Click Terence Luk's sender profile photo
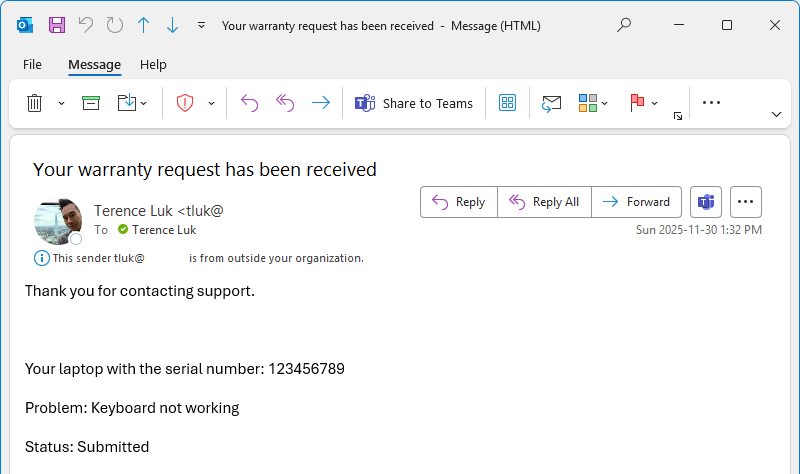 click(57, 221)
